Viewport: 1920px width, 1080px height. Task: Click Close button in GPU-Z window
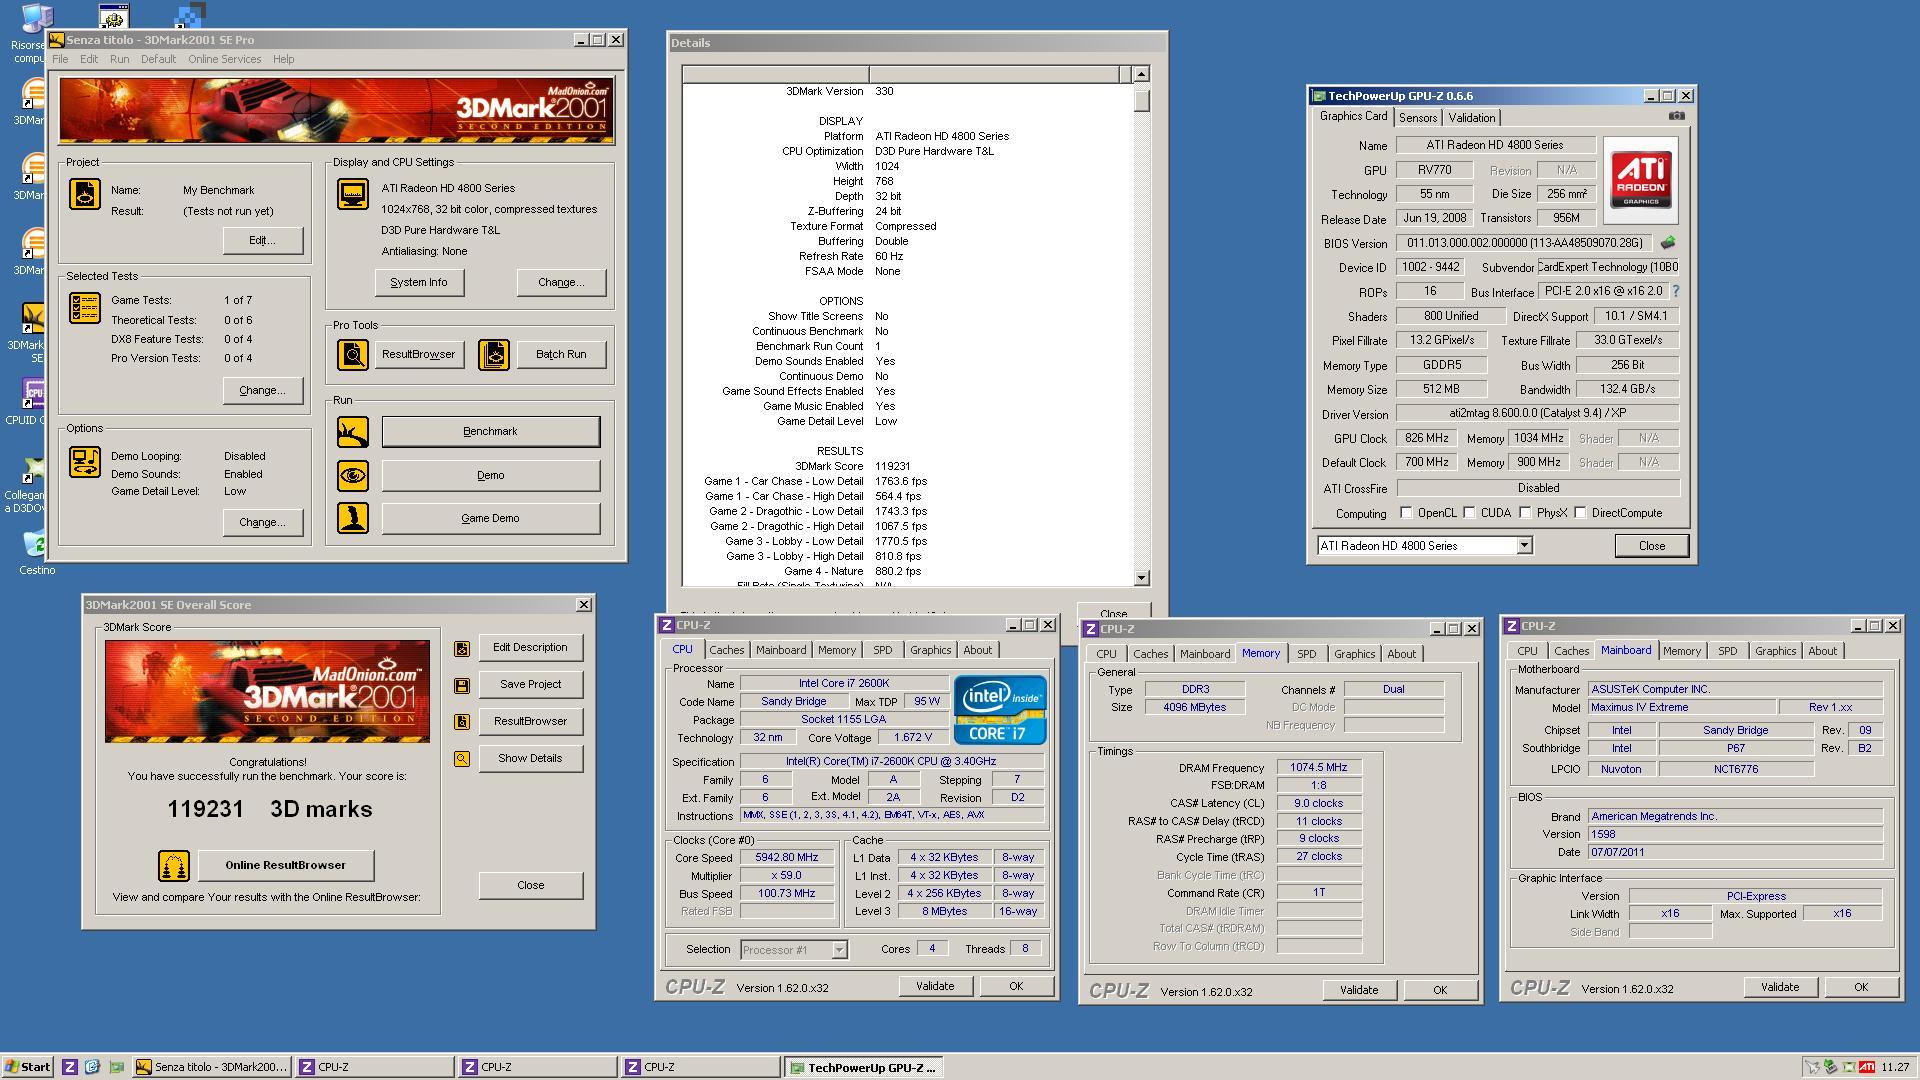coord(1651,546)
